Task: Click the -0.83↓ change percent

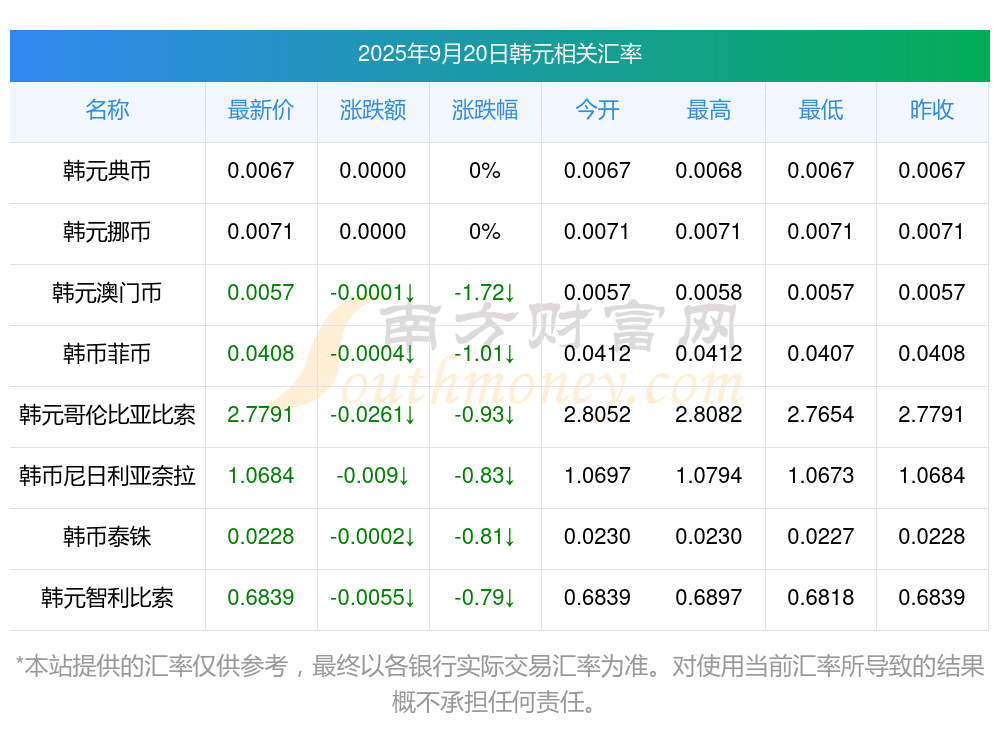Action: [x=485, y=476]
